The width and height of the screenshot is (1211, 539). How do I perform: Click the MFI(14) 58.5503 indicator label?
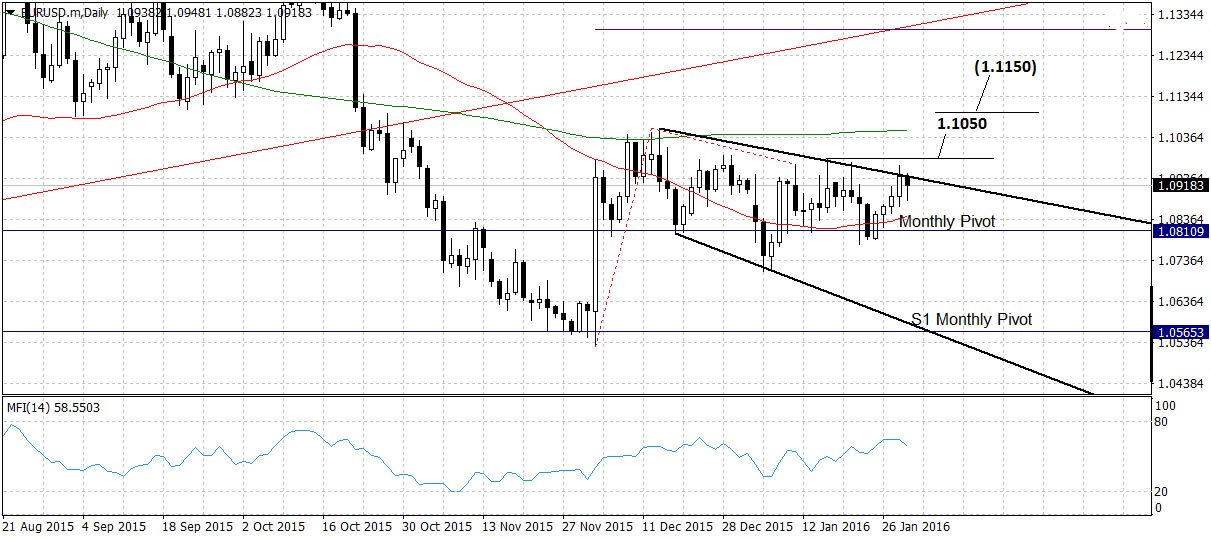pos(53,408)
